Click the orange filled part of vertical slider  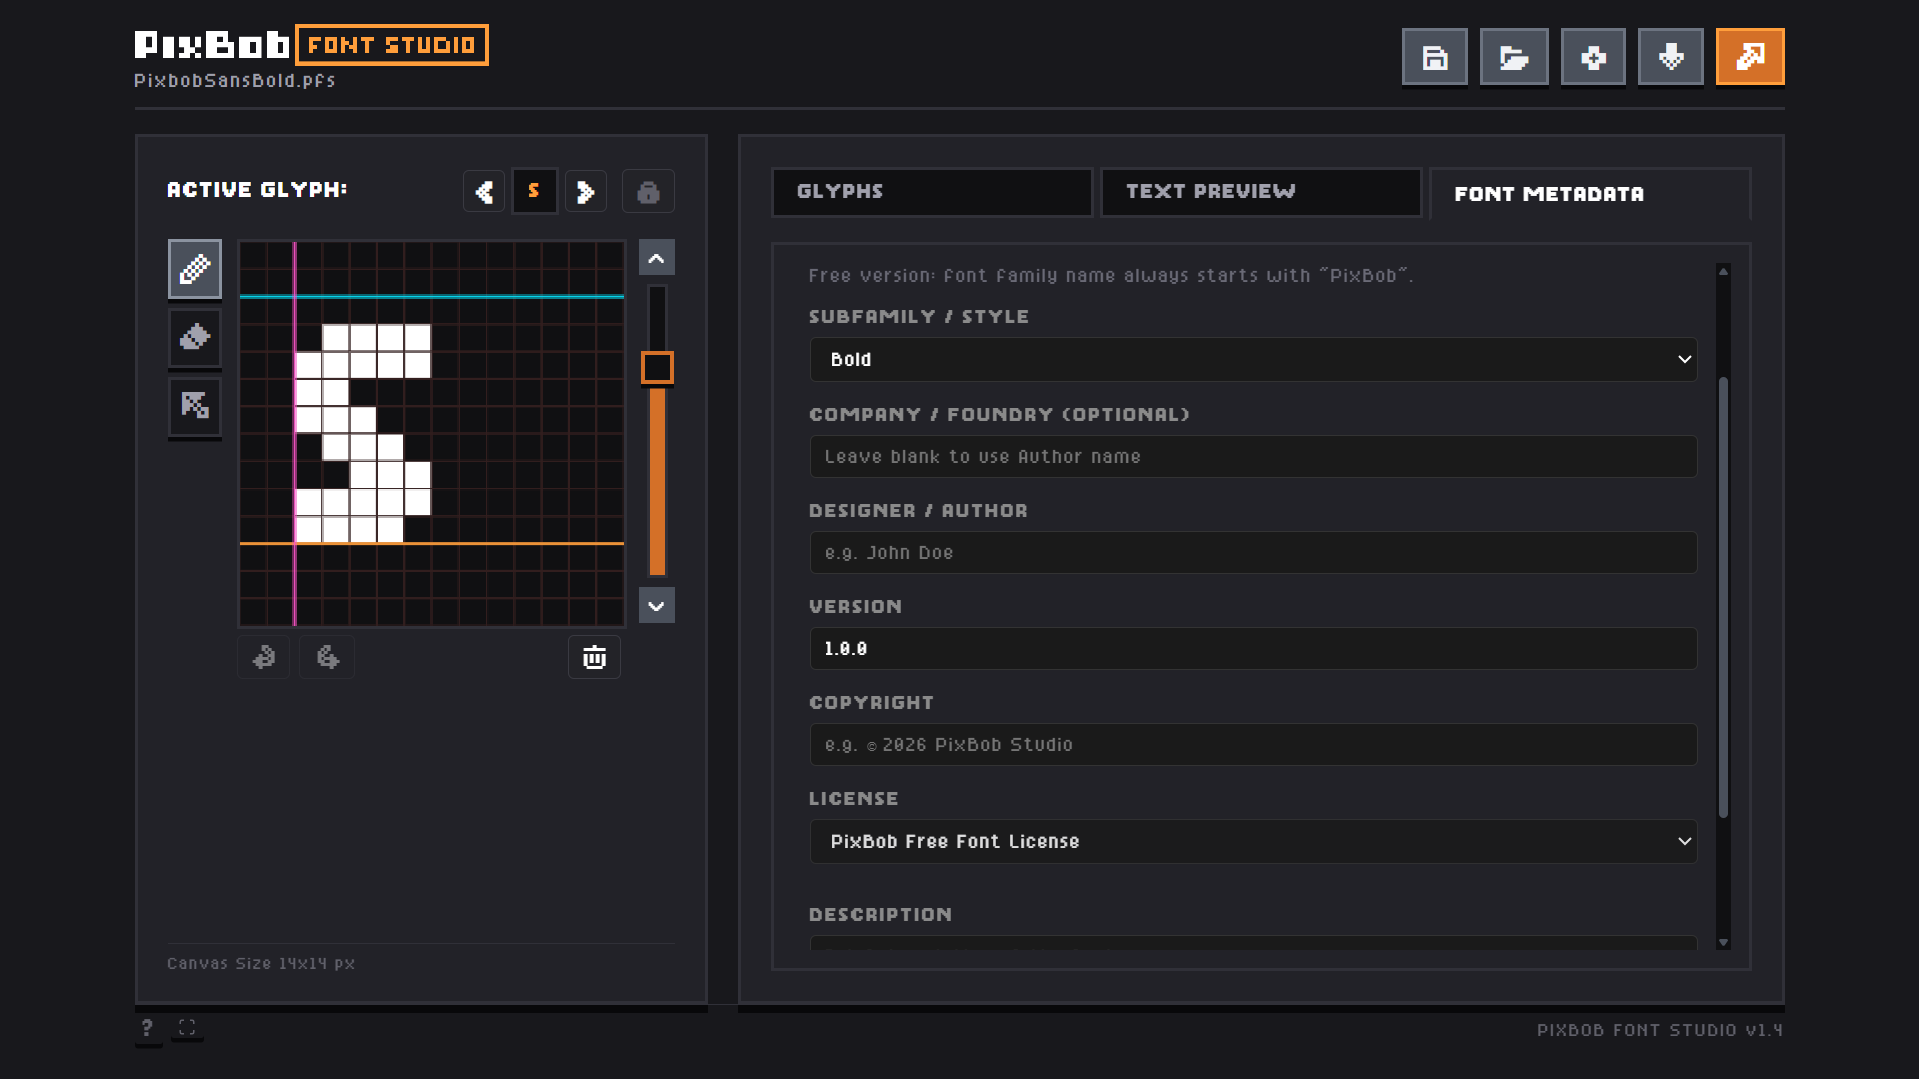(657, 481)
